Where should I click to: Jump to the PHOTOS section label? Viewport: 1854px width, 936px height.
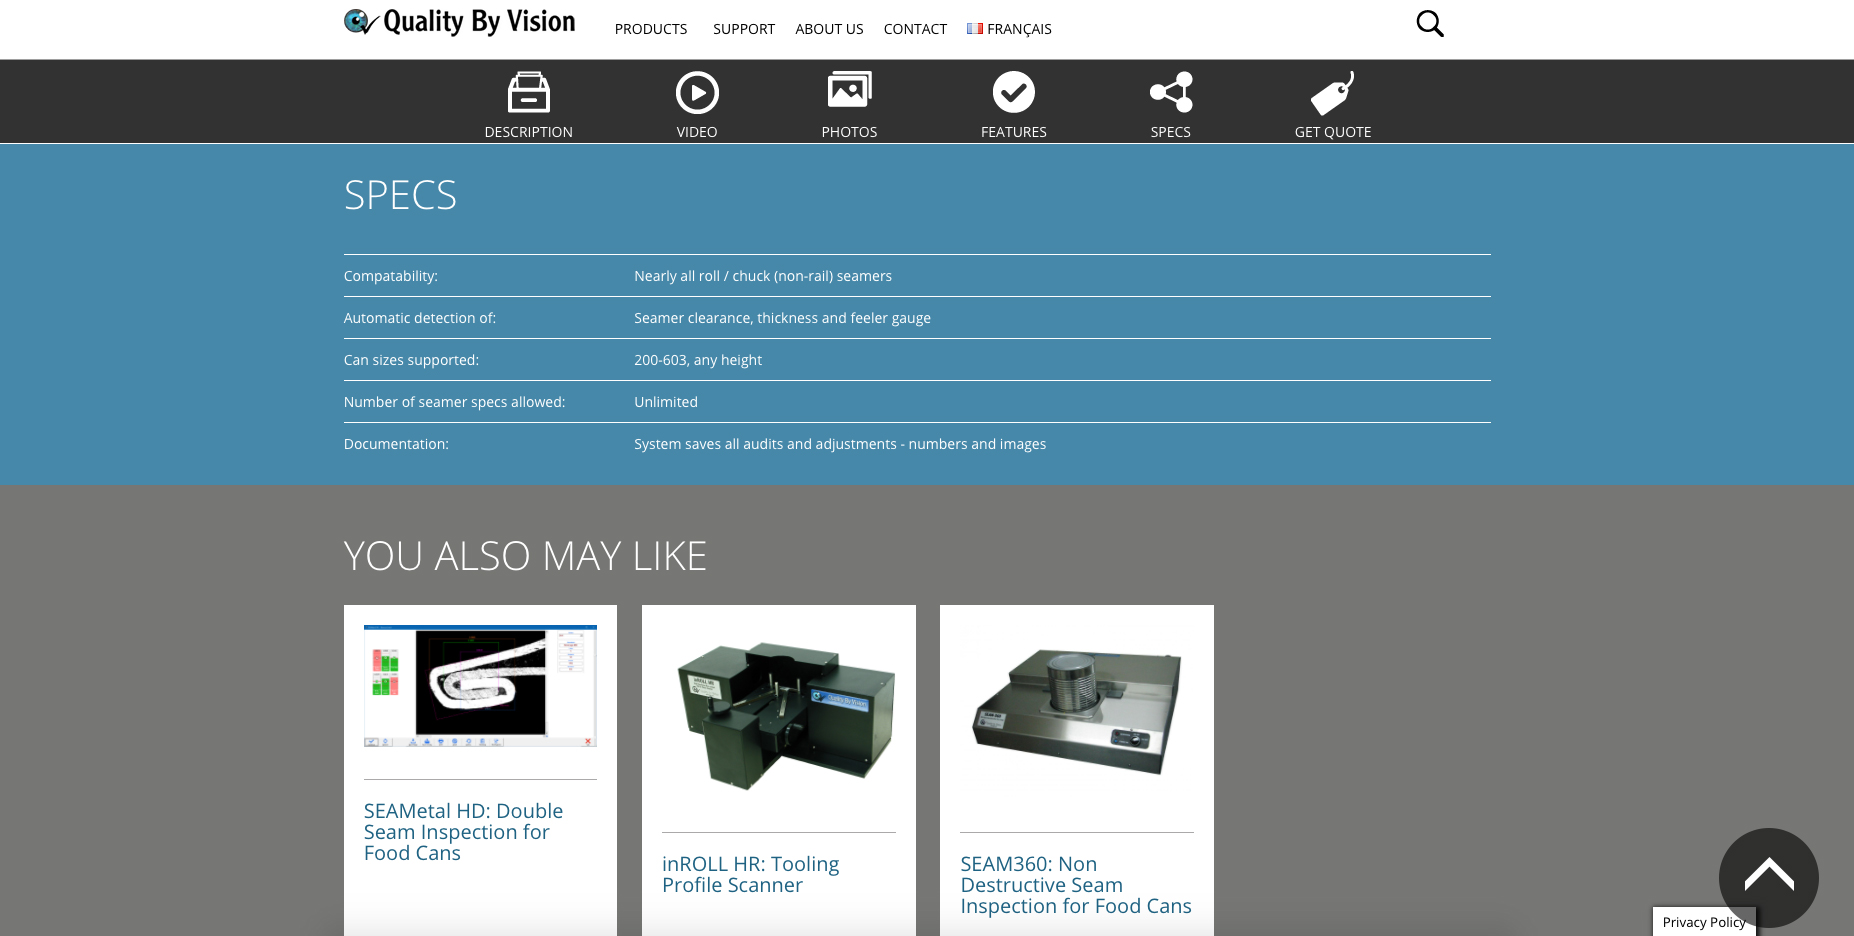pyautogui.click(x=849, y=132)
